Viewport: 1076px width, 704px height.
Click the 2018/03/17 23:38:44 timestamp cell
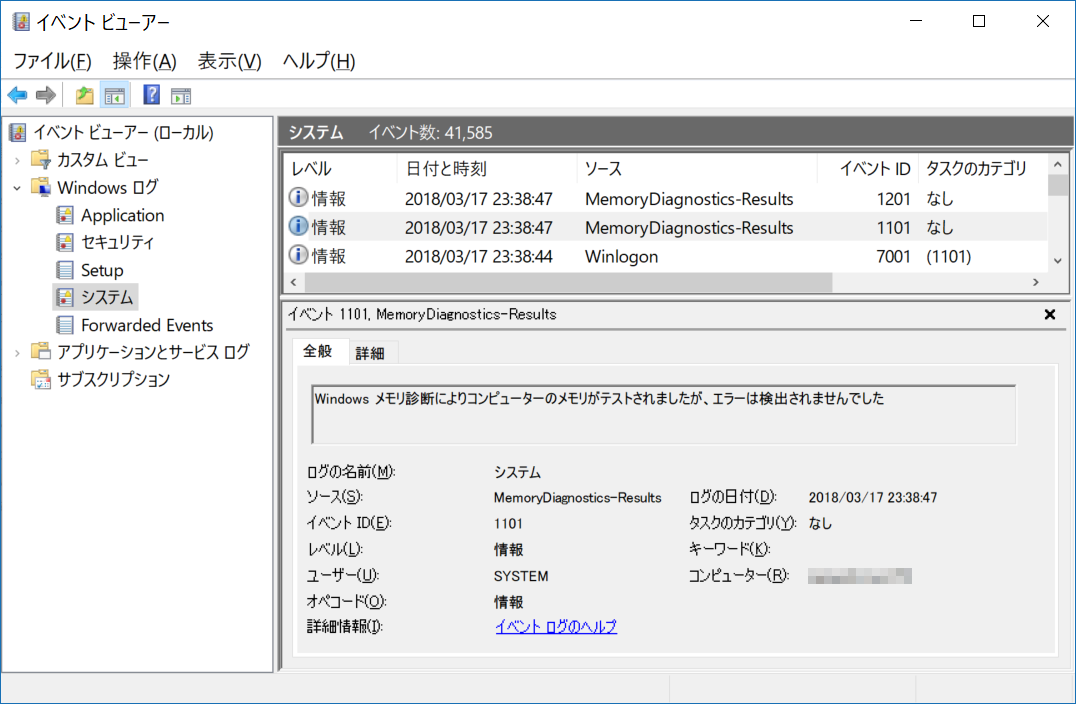click(478, 257)
